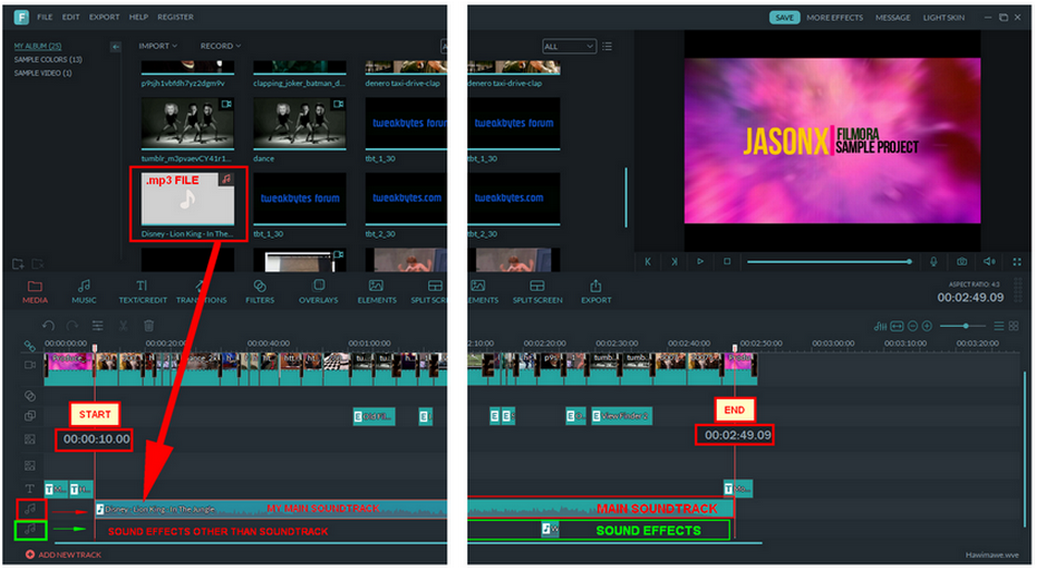The height and width of the screenshot is (570, 1037).
Task: Switch to Light Skin theme
Action: [944, 18]
